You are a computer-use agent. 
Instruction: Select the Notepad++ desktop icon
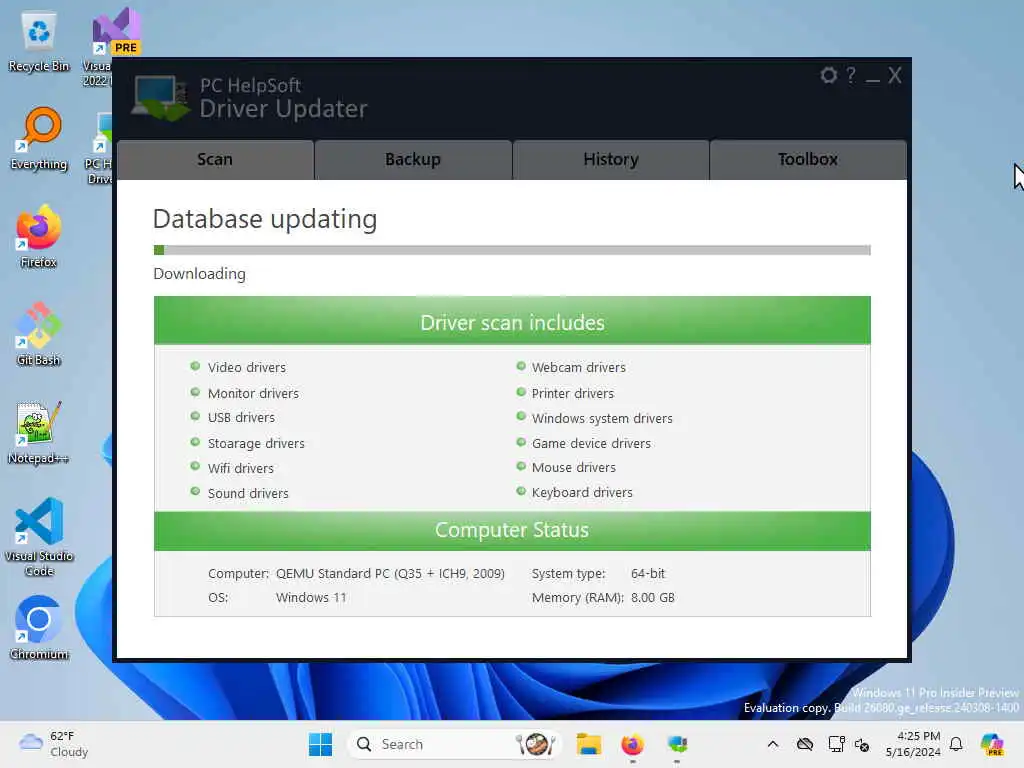coord(39,432)
